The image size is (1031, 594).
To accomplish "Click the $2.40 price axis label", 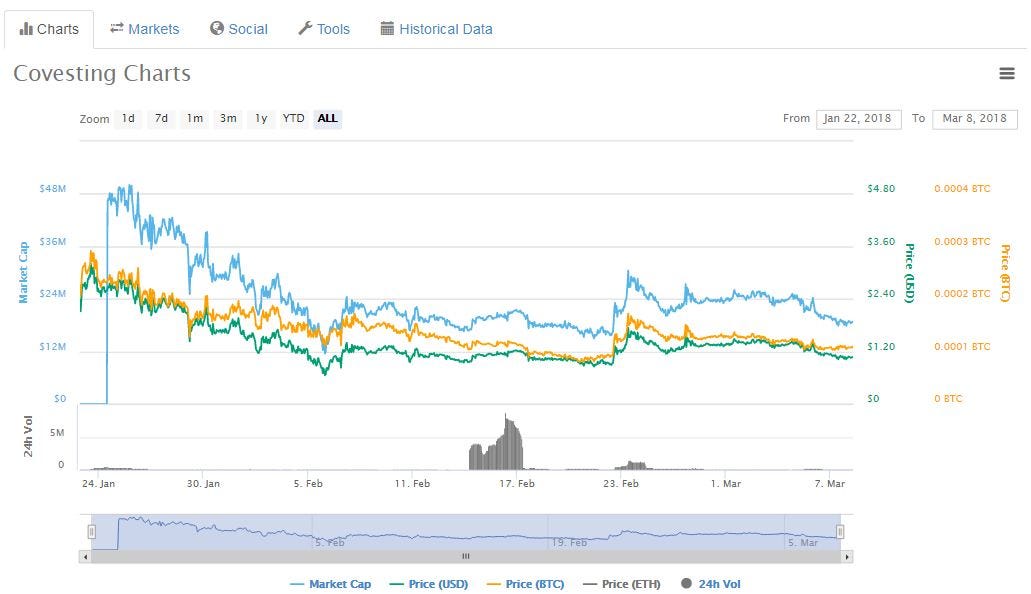I will tap(881, 294).
